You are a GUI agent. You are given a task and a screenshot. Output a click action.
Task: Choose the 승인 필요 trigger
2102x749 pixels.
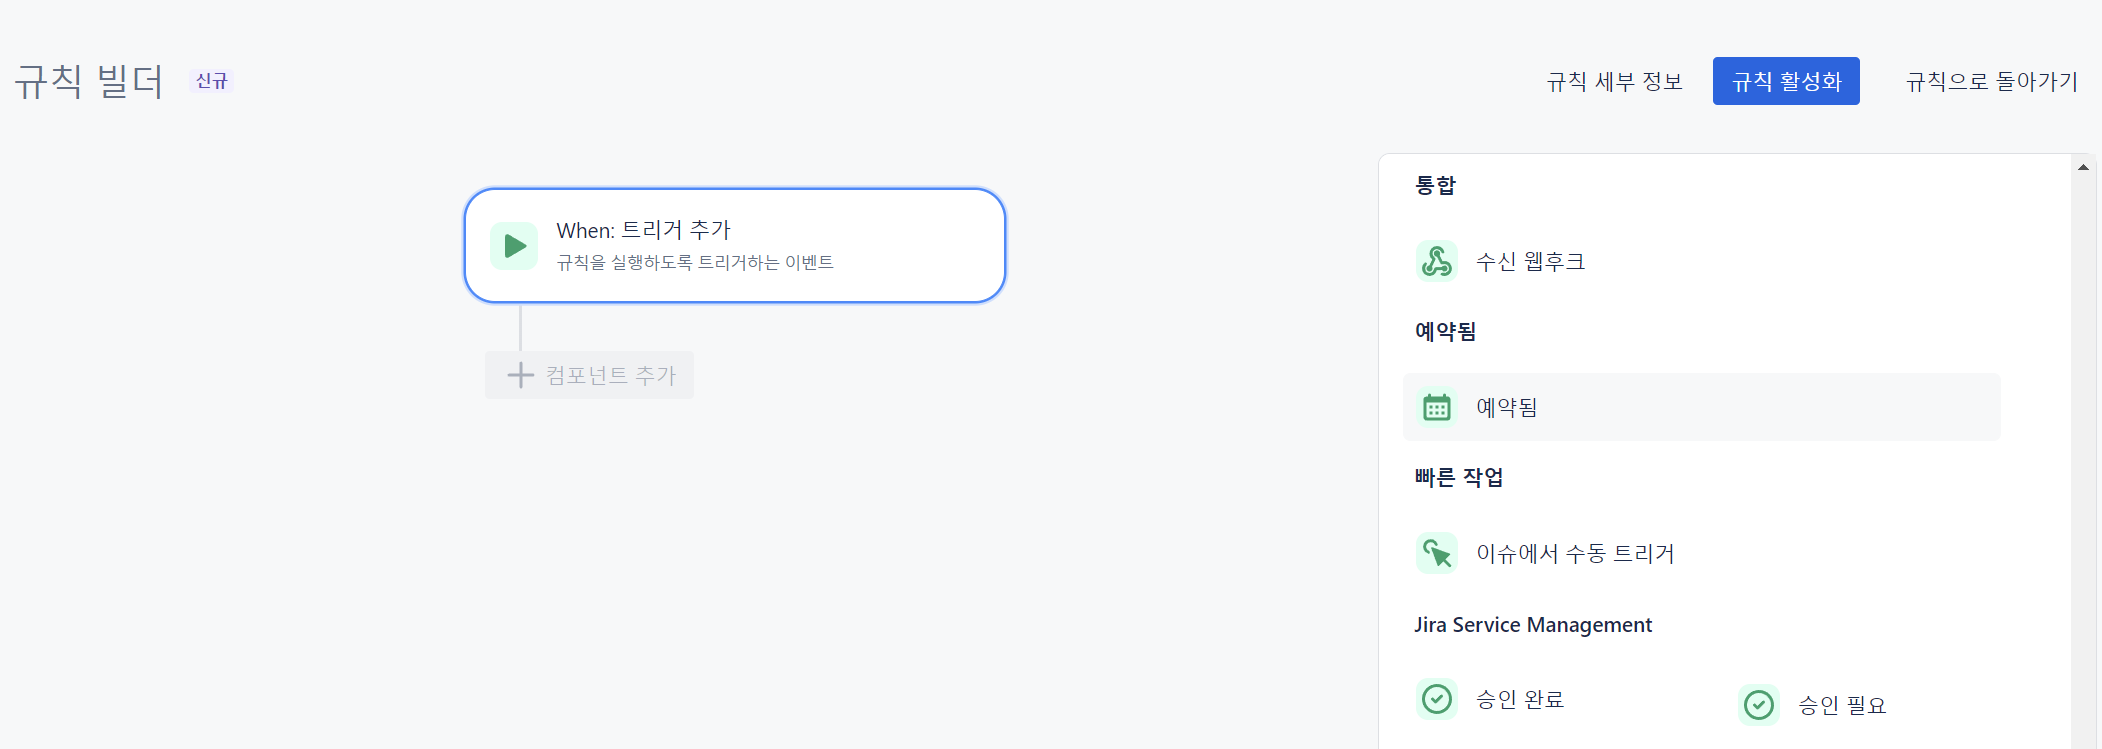pos(1842,705)
